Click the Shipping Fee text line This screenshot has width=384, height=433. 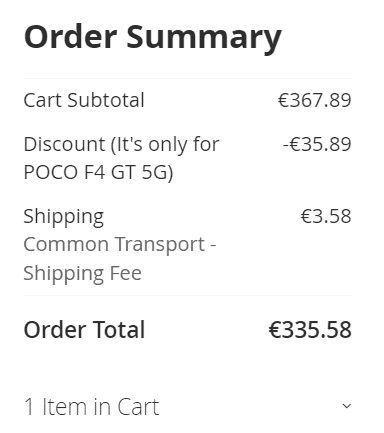(83, 273)
